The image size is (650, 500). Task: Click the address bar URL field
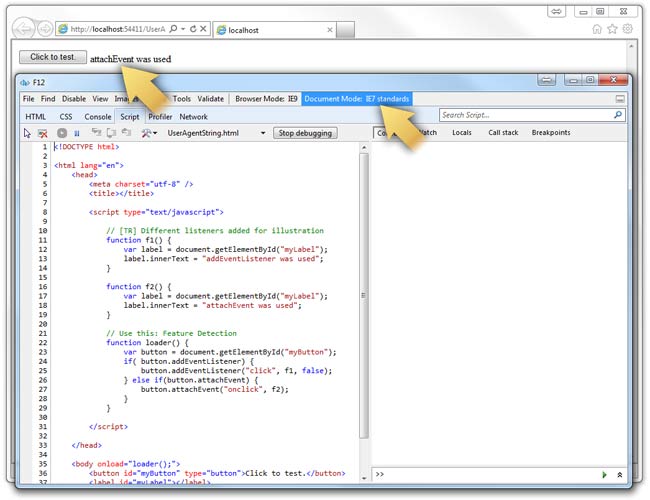(118, 29)
